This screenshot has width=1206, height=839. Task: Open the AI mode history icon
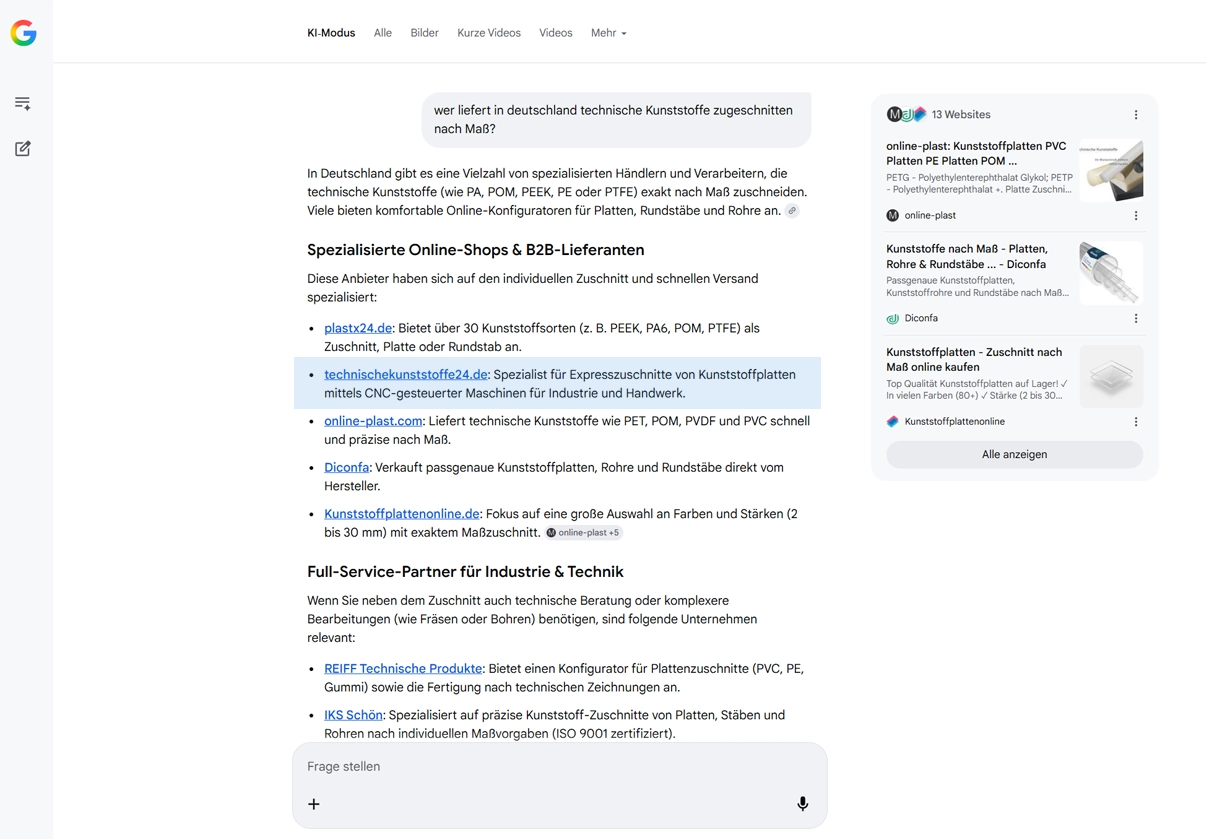[23, 104]
